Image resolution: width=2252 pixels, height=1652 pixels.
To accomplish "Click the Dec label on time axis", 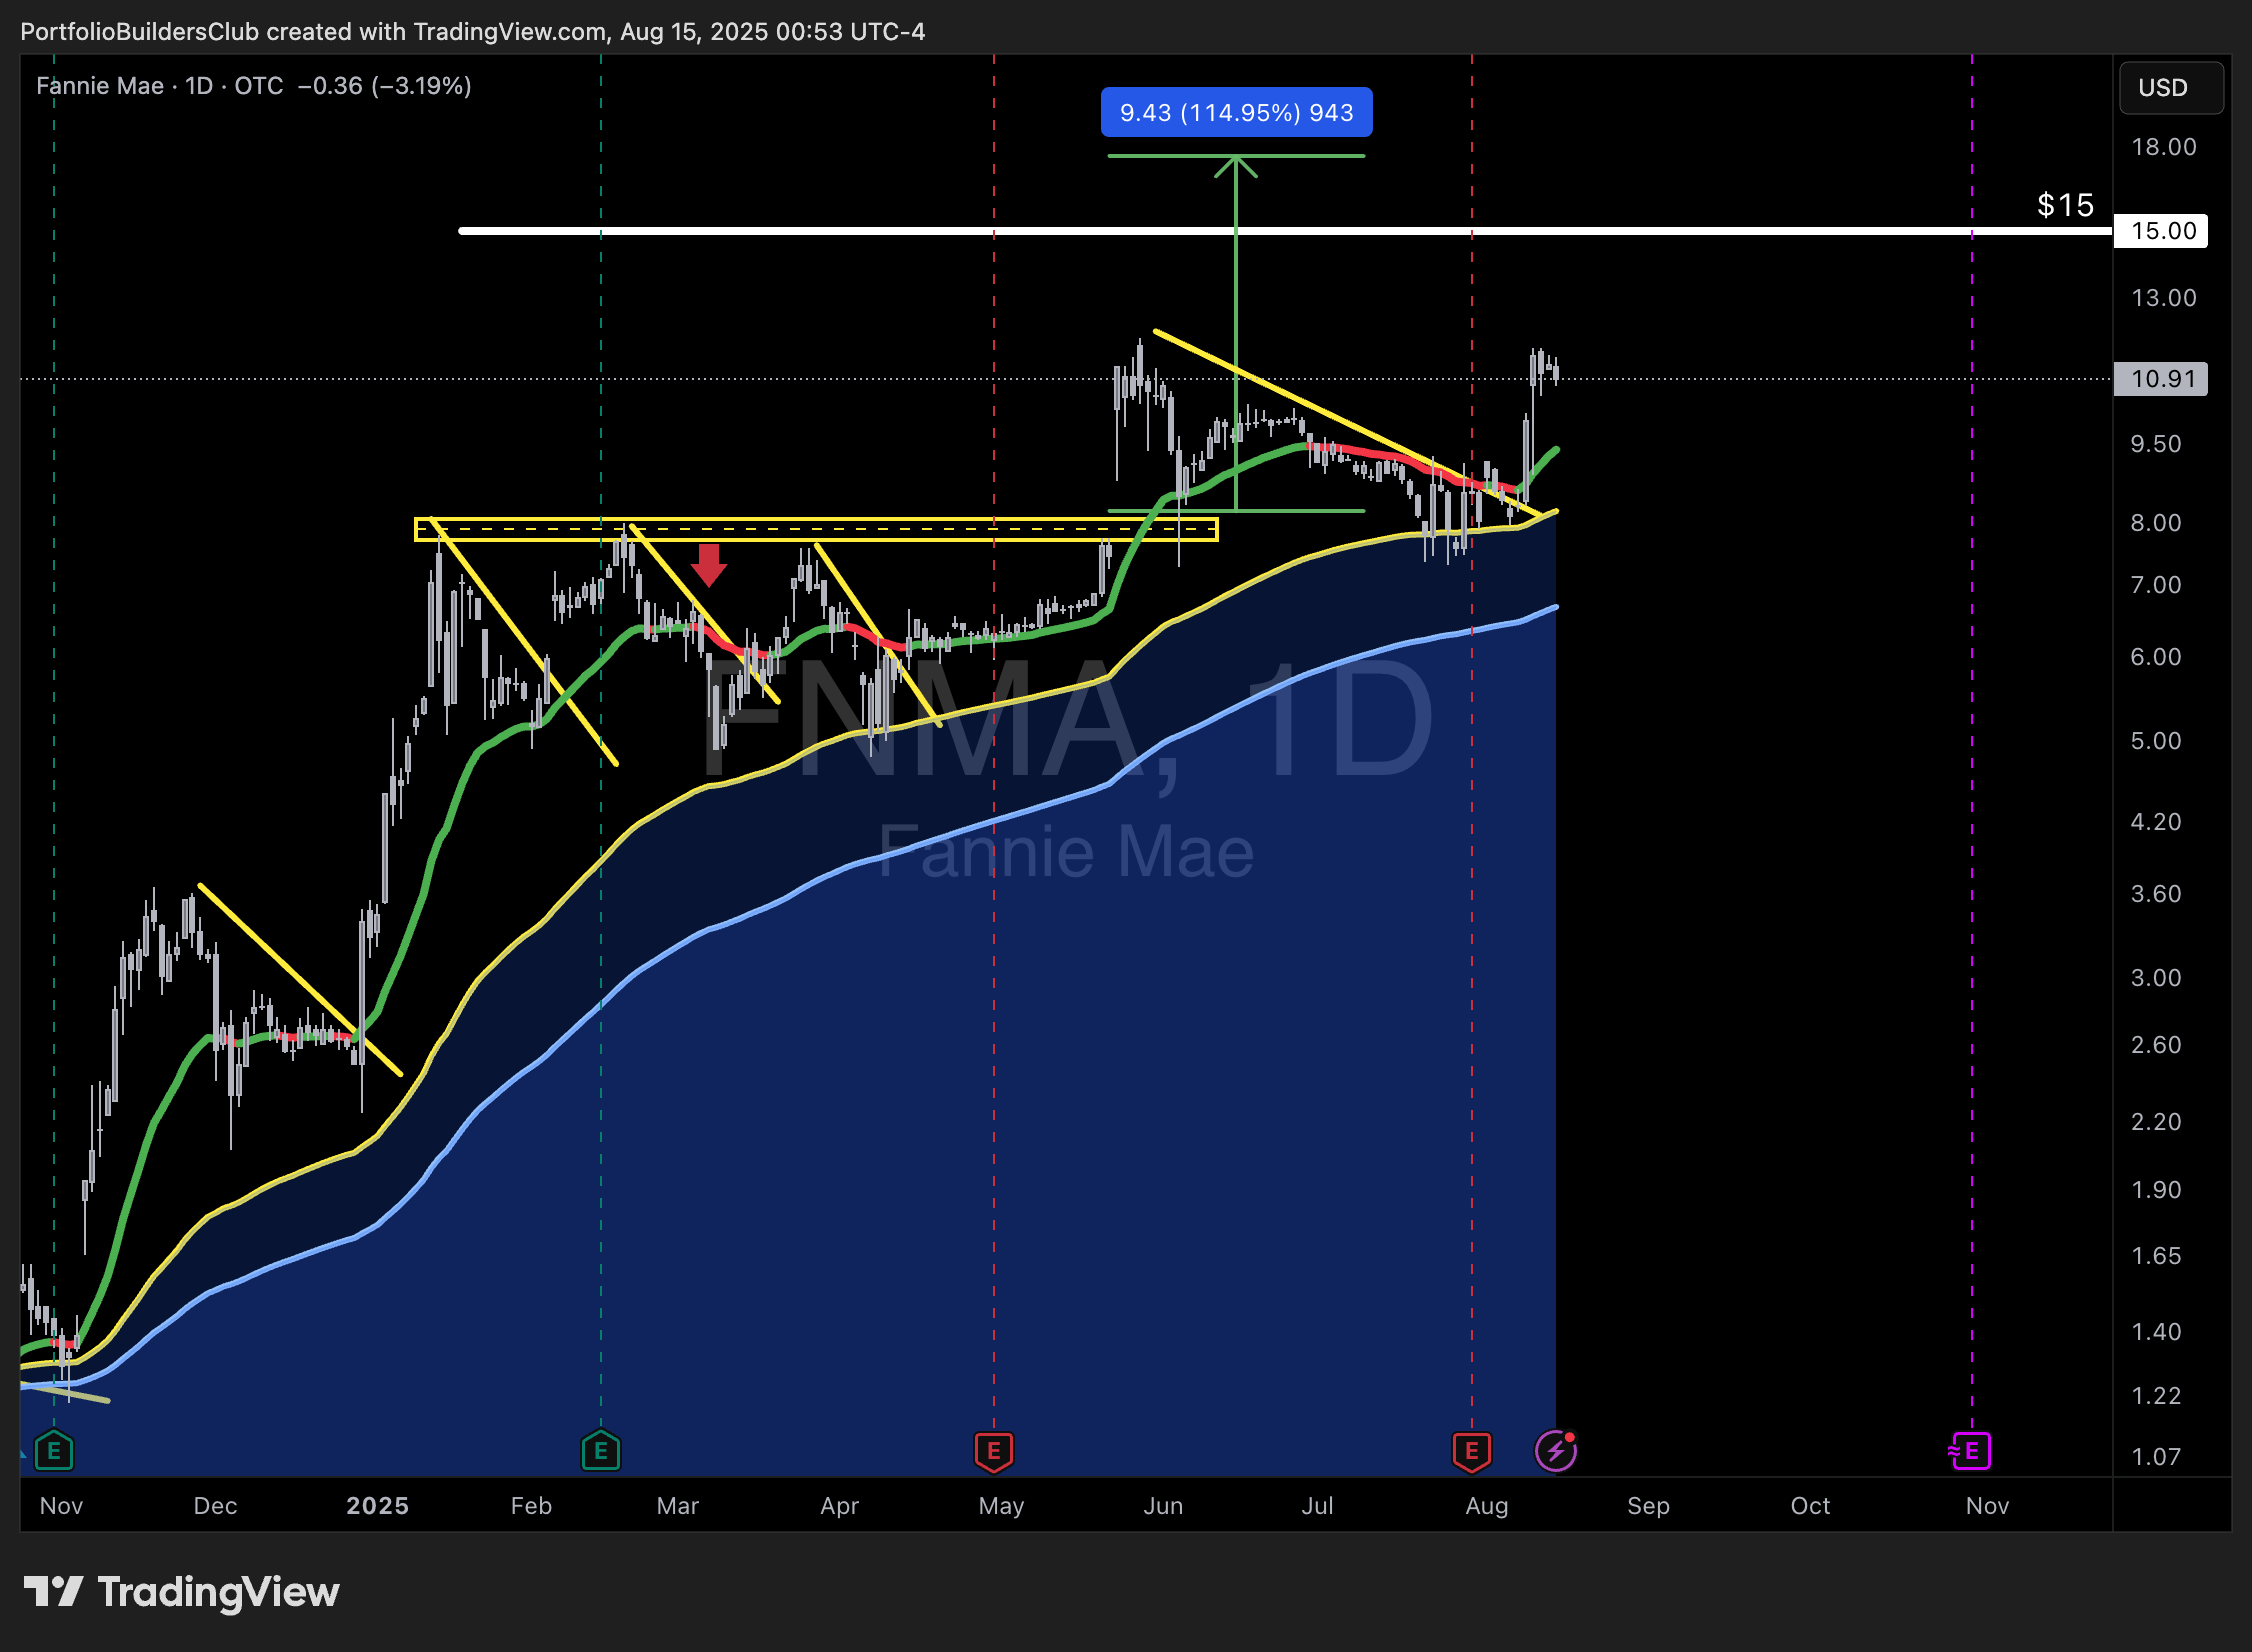I will [x=215, y=1506].
